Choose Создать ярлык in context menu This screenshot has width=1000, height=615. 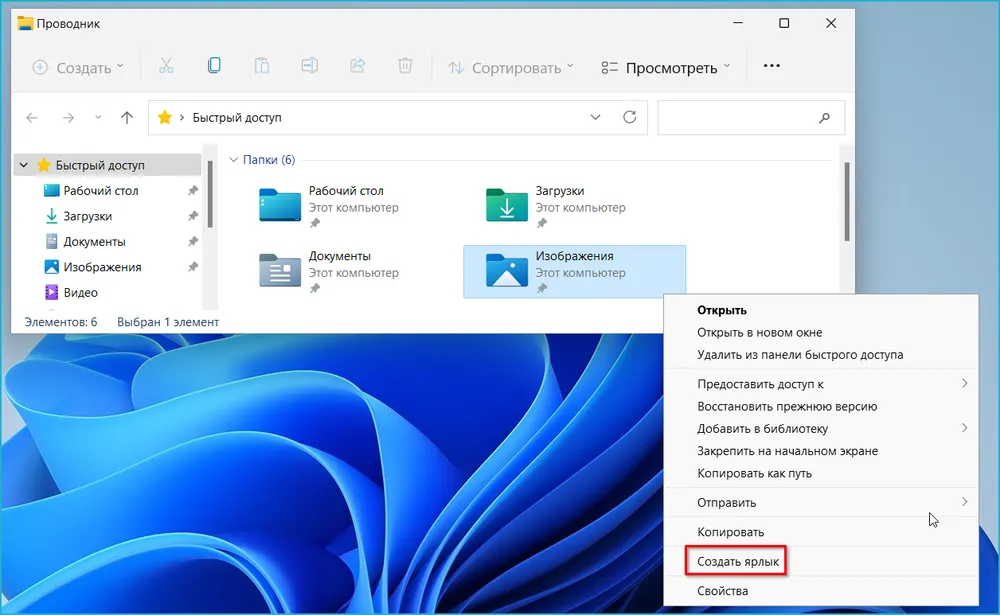[x=738, y=562]
